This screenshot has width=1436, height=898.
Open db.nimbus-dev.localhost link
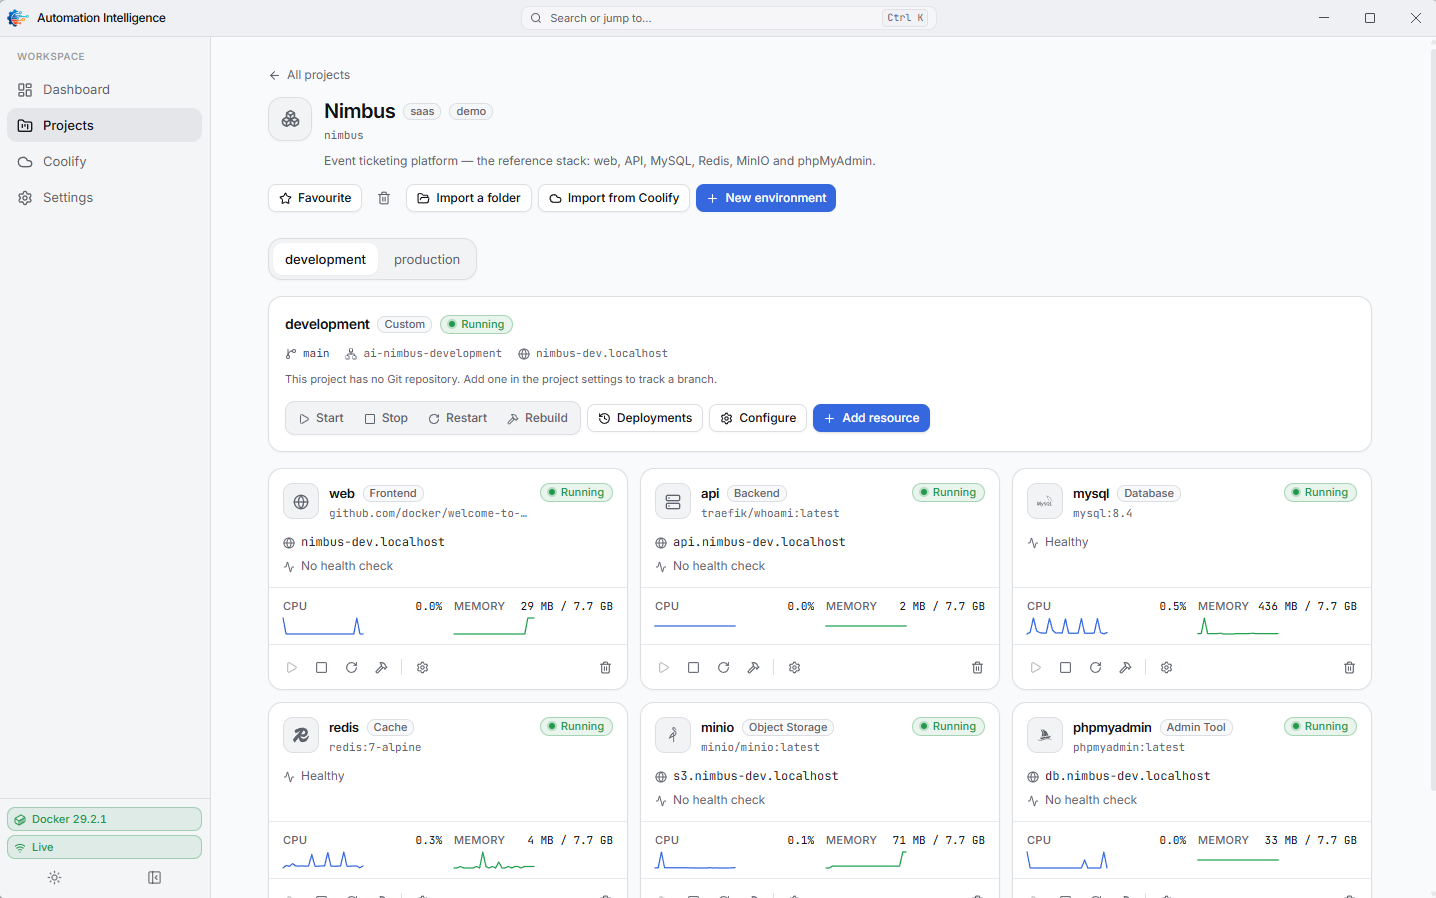click(x=1128, y=776)
